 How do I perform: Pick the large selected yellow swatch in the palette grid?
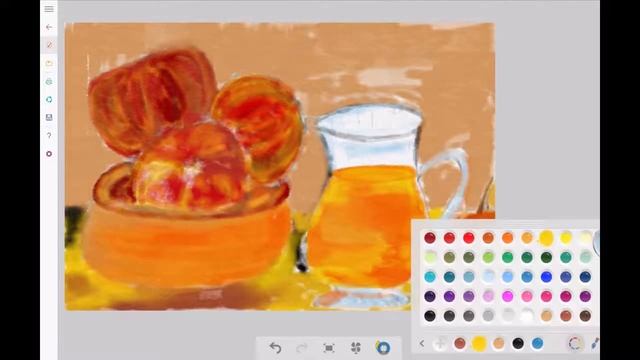coord(547,238)
